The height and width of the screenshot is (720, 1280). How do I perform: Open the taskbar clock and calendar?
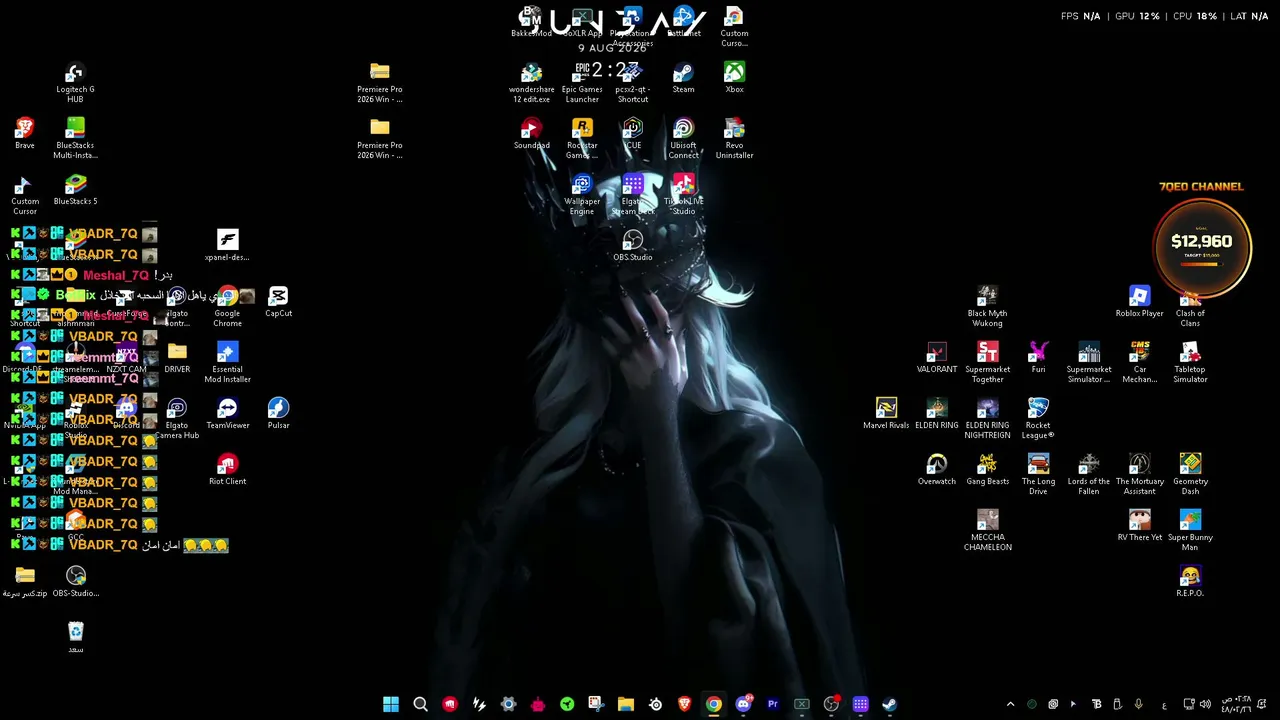point(1236,704)
